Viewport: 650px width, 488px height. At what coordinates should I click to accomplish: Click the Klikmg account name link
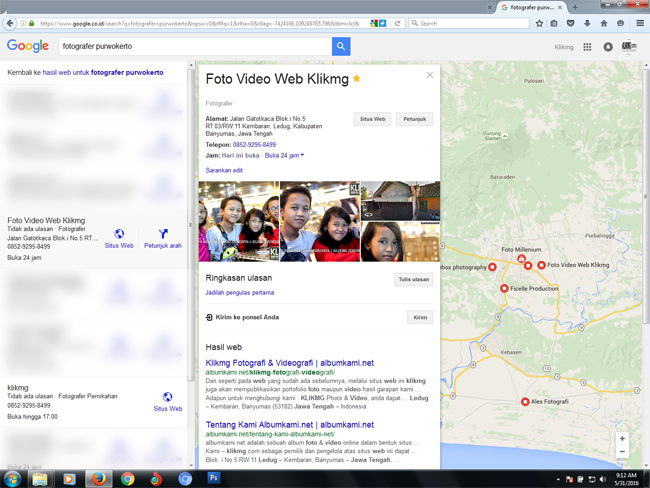pyautogui.click(x=564, y=47)
